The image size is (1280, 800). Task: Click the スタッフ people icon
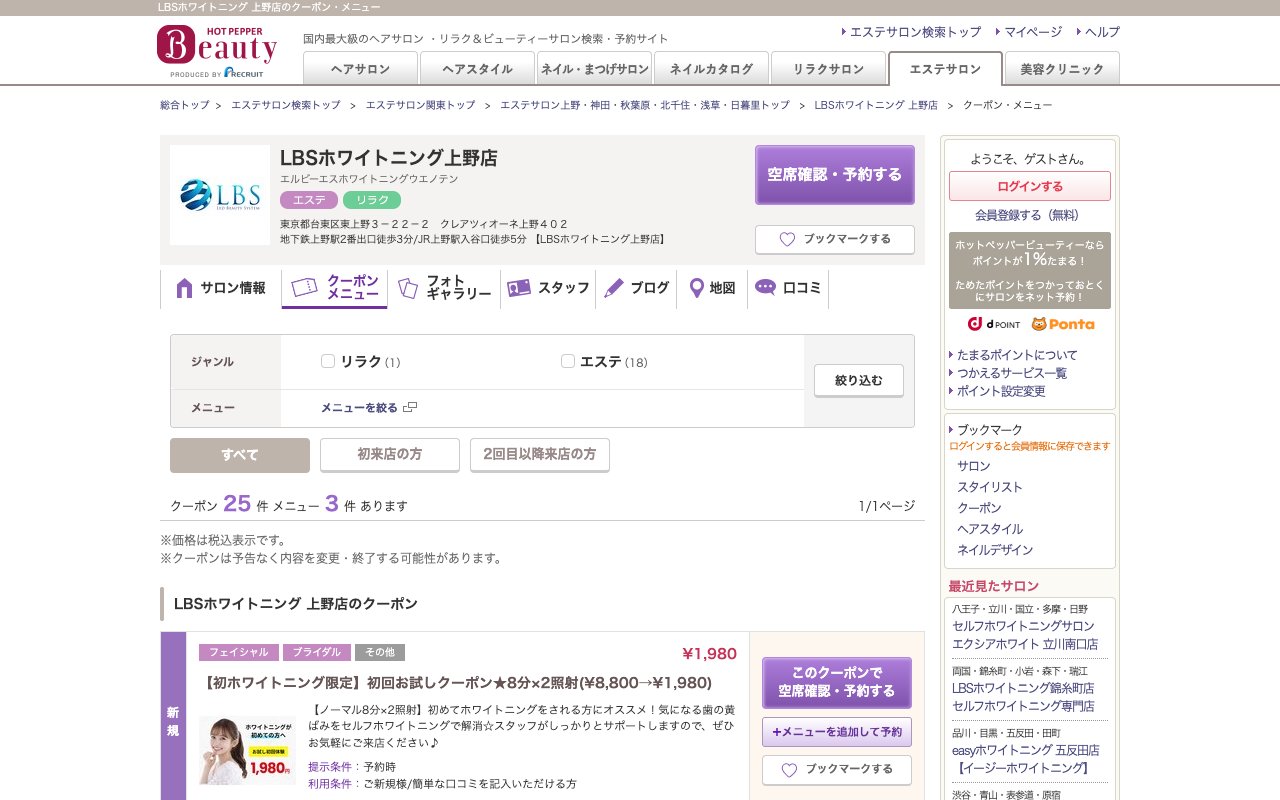pyautogui.click(x=519, y=288)
